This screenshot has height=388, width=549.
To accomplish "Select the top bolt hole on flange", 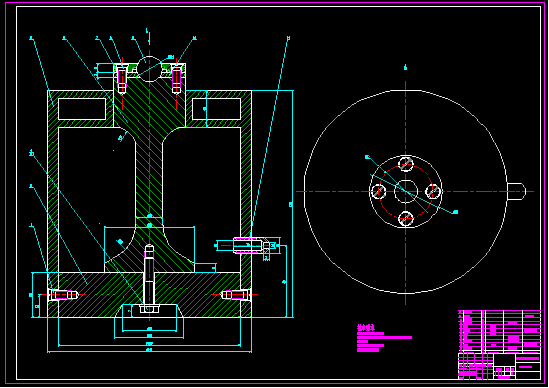I will click(406, 164).
